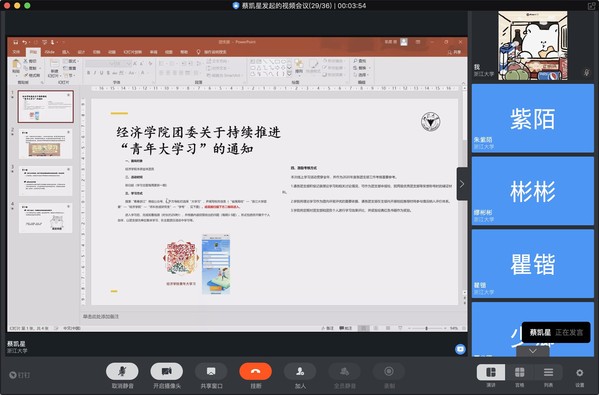Add participants using 加人 icon
The width and height of the screenshot is (599, 395).
[300, 371]
